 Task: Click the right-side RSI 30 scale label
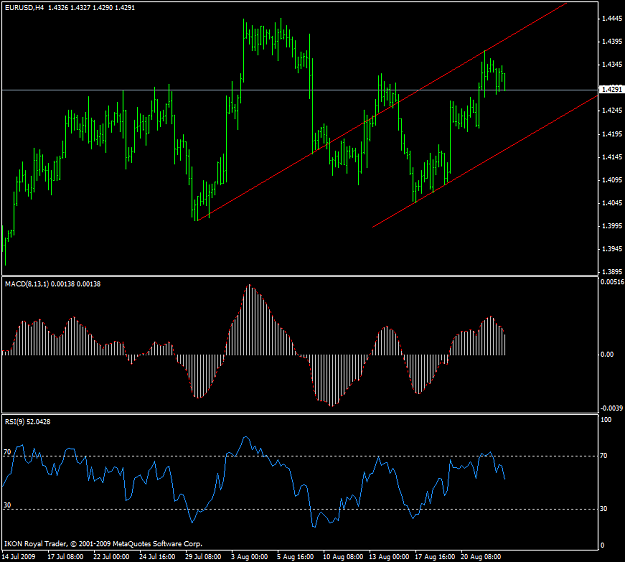(604, 509)
